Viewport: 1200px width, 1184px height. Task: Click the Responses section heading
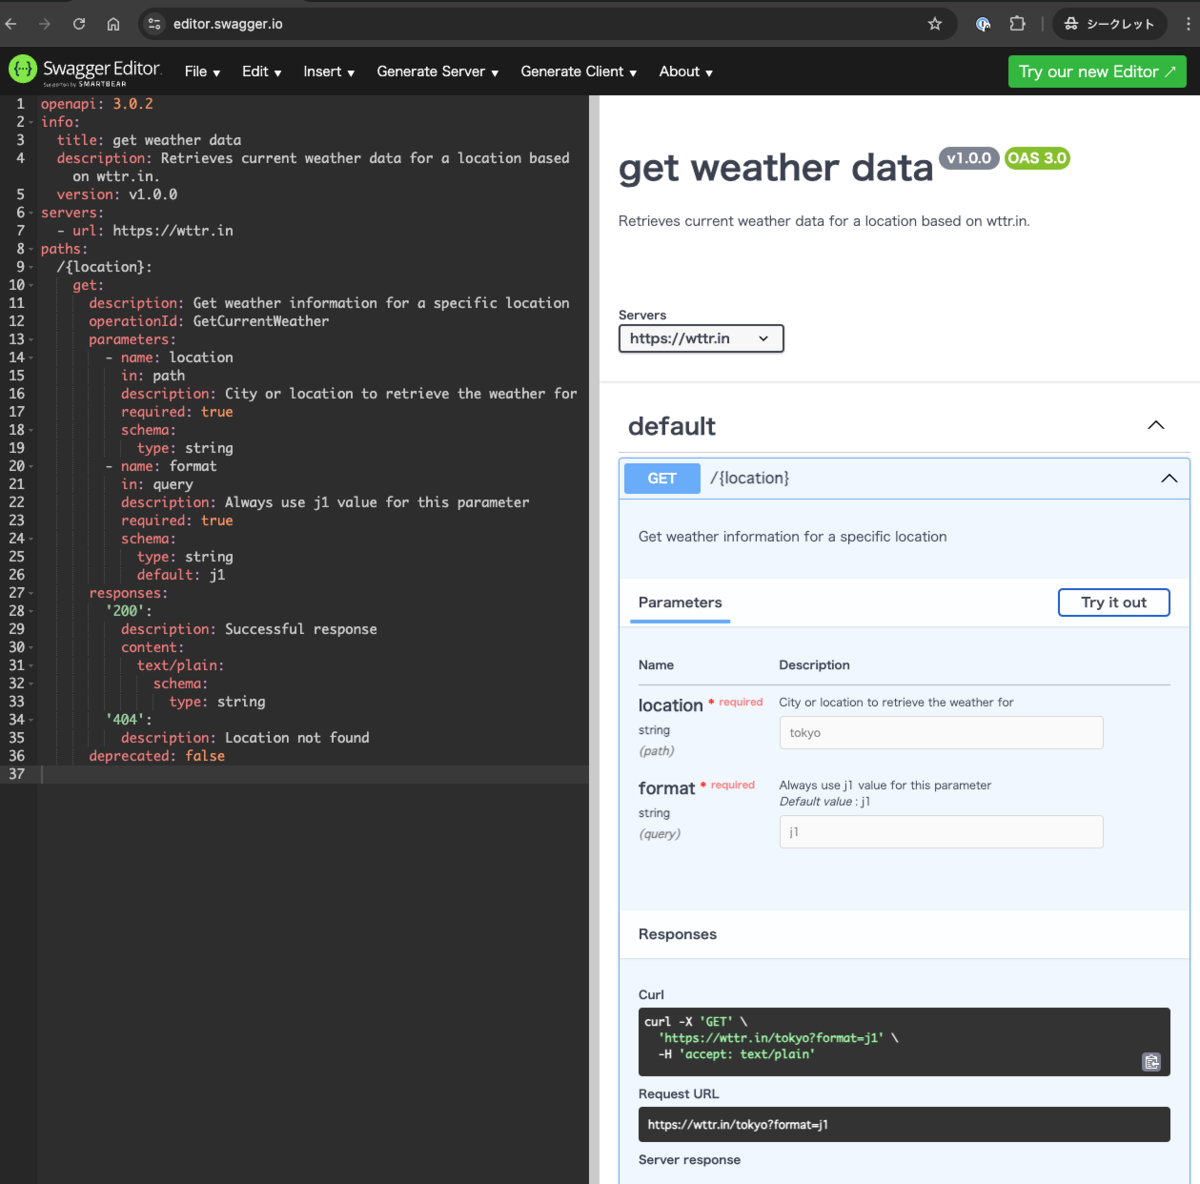tap(677, 934)
